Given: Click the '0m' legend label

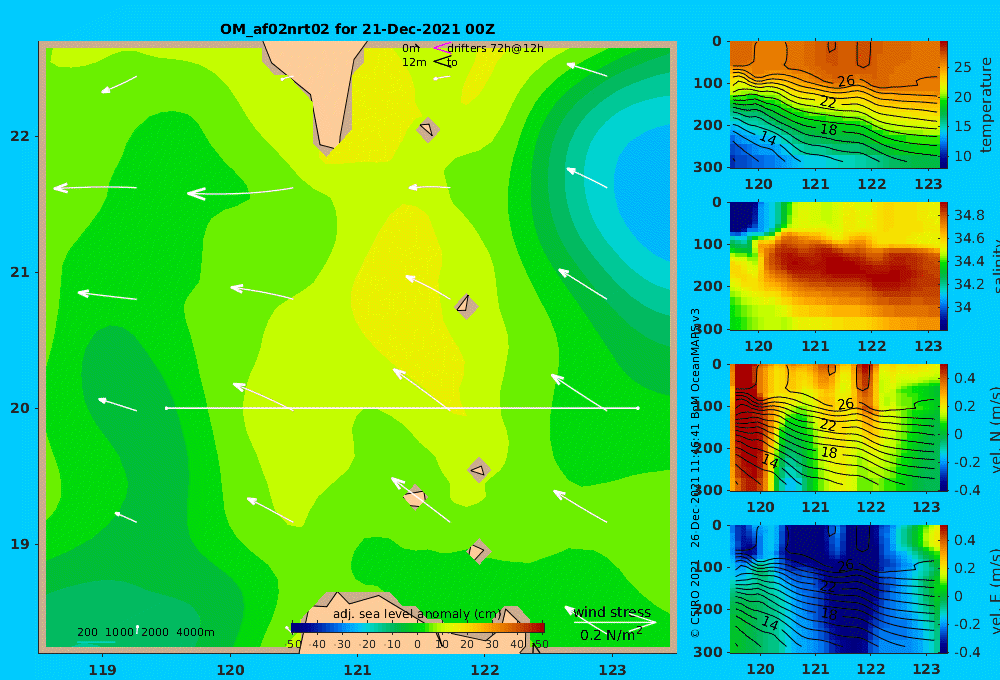Looking at the screenshot, I should tap(411, 48).
